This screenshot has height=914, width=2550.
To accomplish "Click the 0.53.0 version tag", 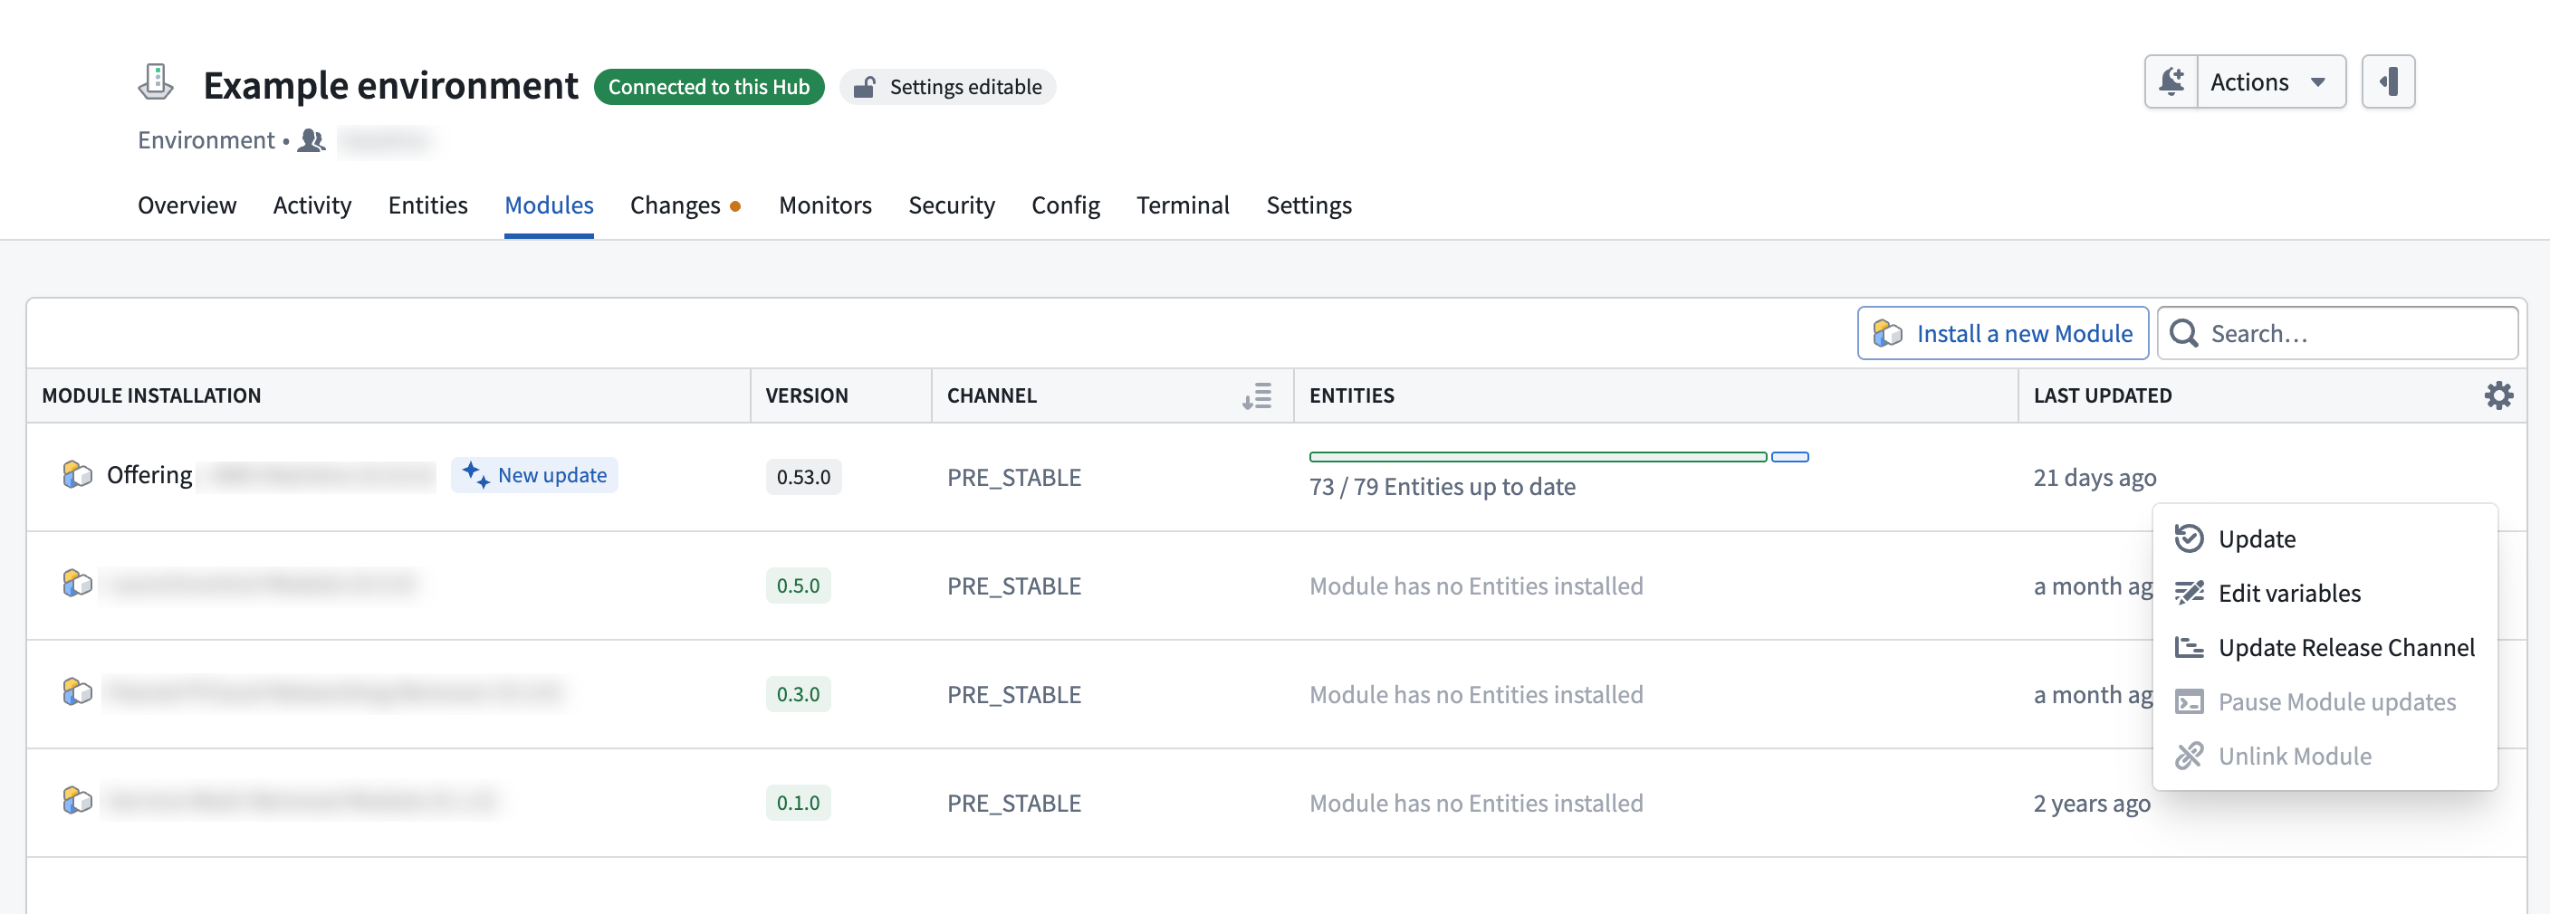I will coord(804,477).
